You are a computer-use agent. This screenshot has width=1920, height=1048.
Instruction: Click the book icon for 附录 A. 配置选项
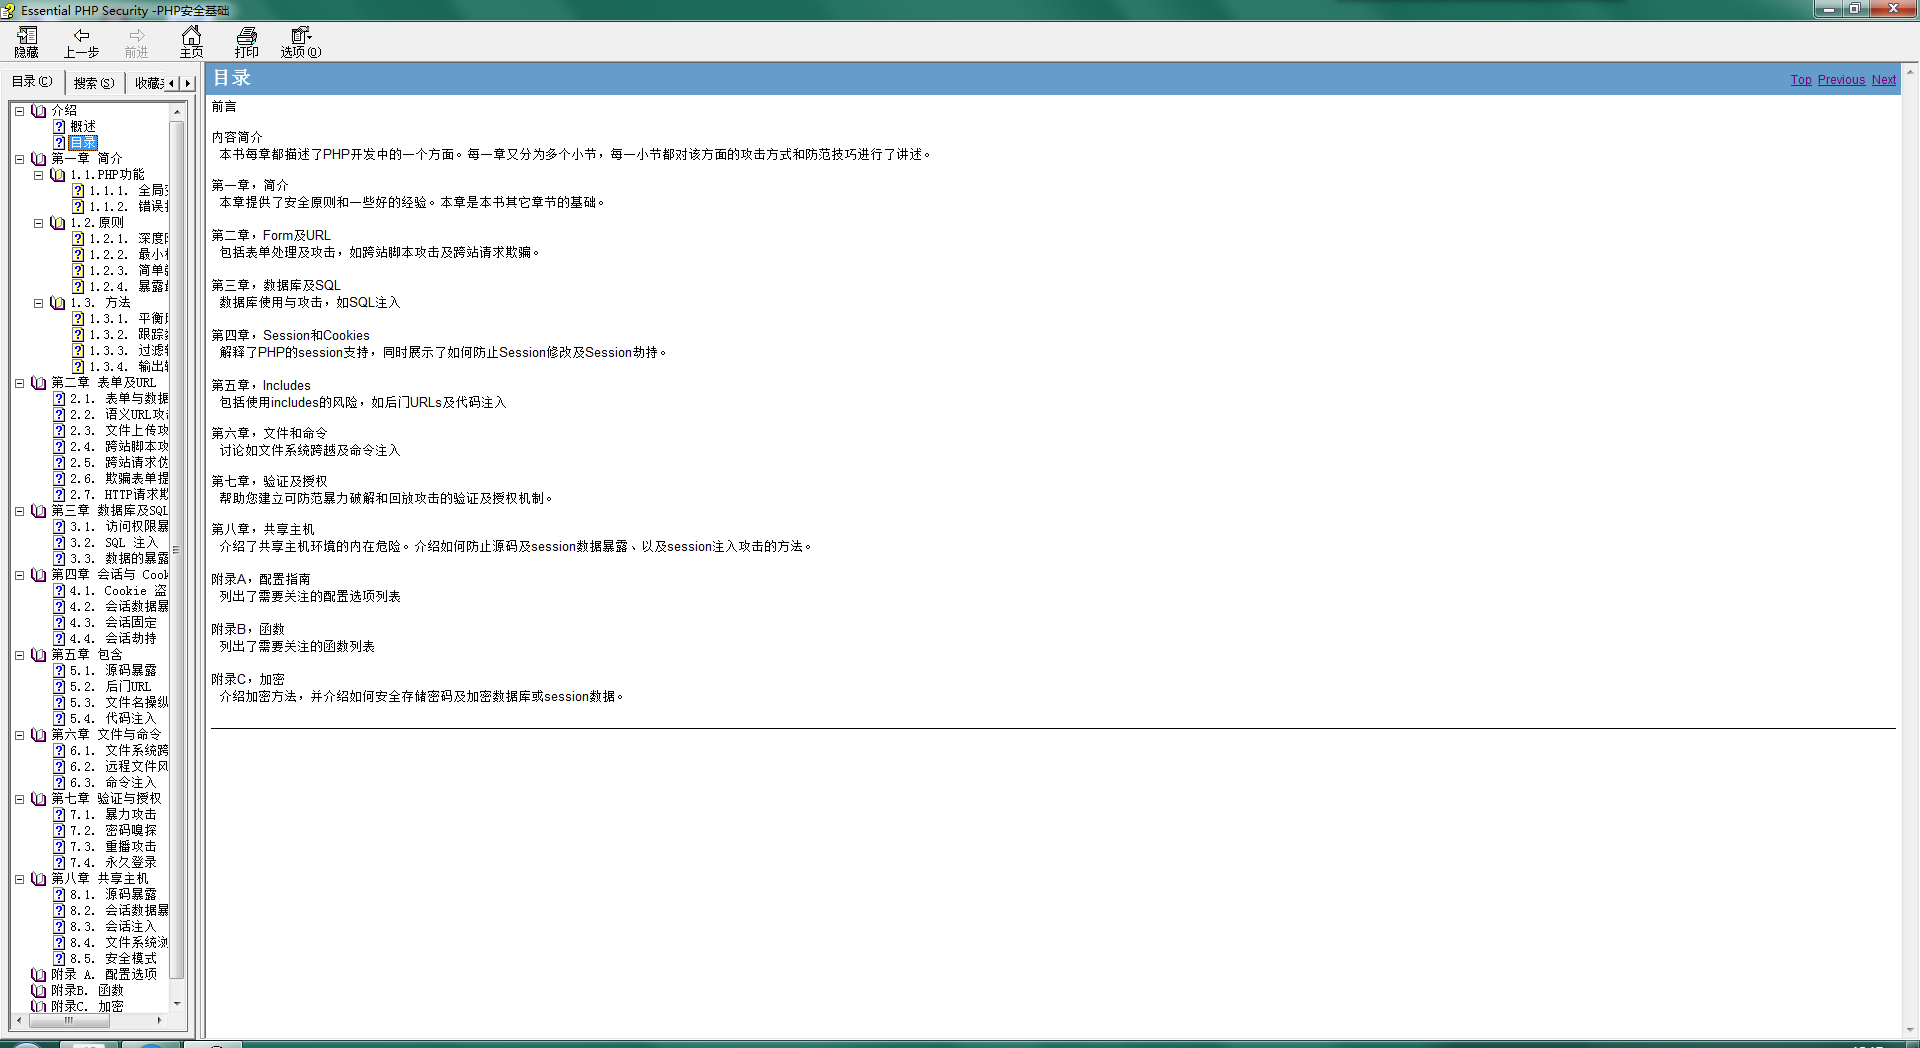pos(39,975)
